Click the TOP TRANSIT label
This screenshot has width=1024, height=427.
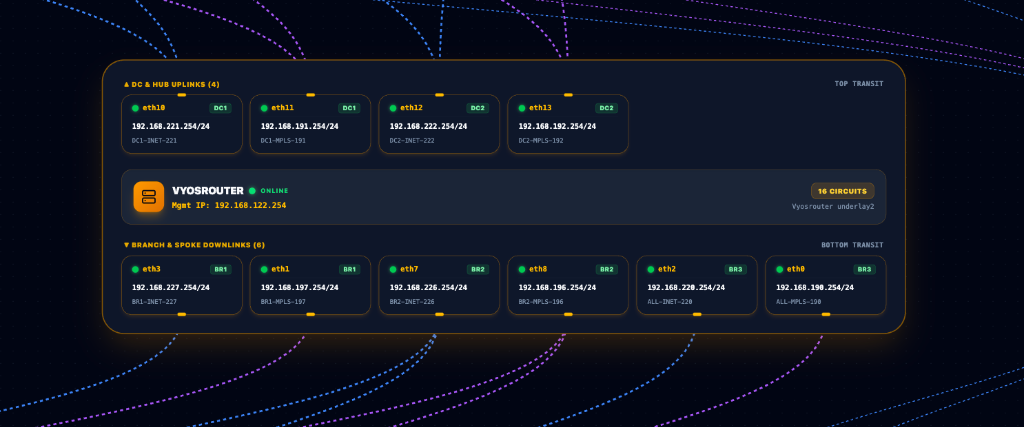tap(859, 84)
